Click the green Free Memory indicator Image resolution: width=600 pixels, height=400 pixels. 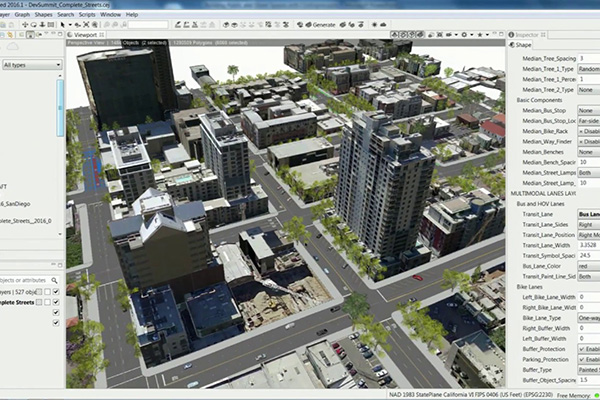click(596, 395)
